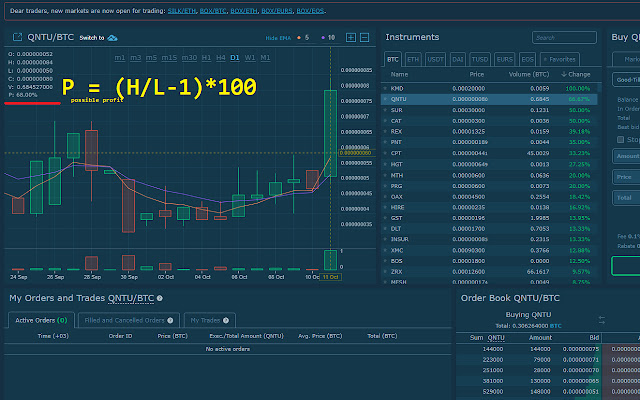Favorite the OAX instrument star
640x400 pixels.
click(385, 197)
